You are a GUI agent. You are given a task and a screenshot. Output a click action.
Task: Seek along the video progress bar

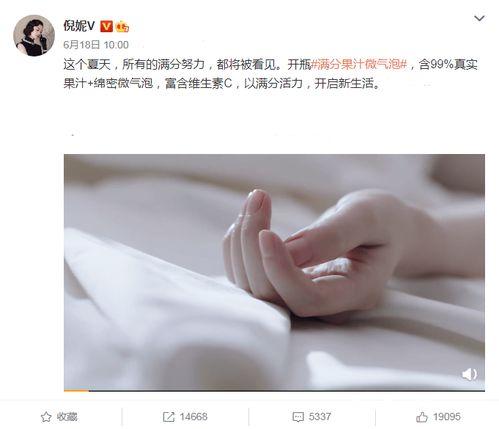point(274,390)
